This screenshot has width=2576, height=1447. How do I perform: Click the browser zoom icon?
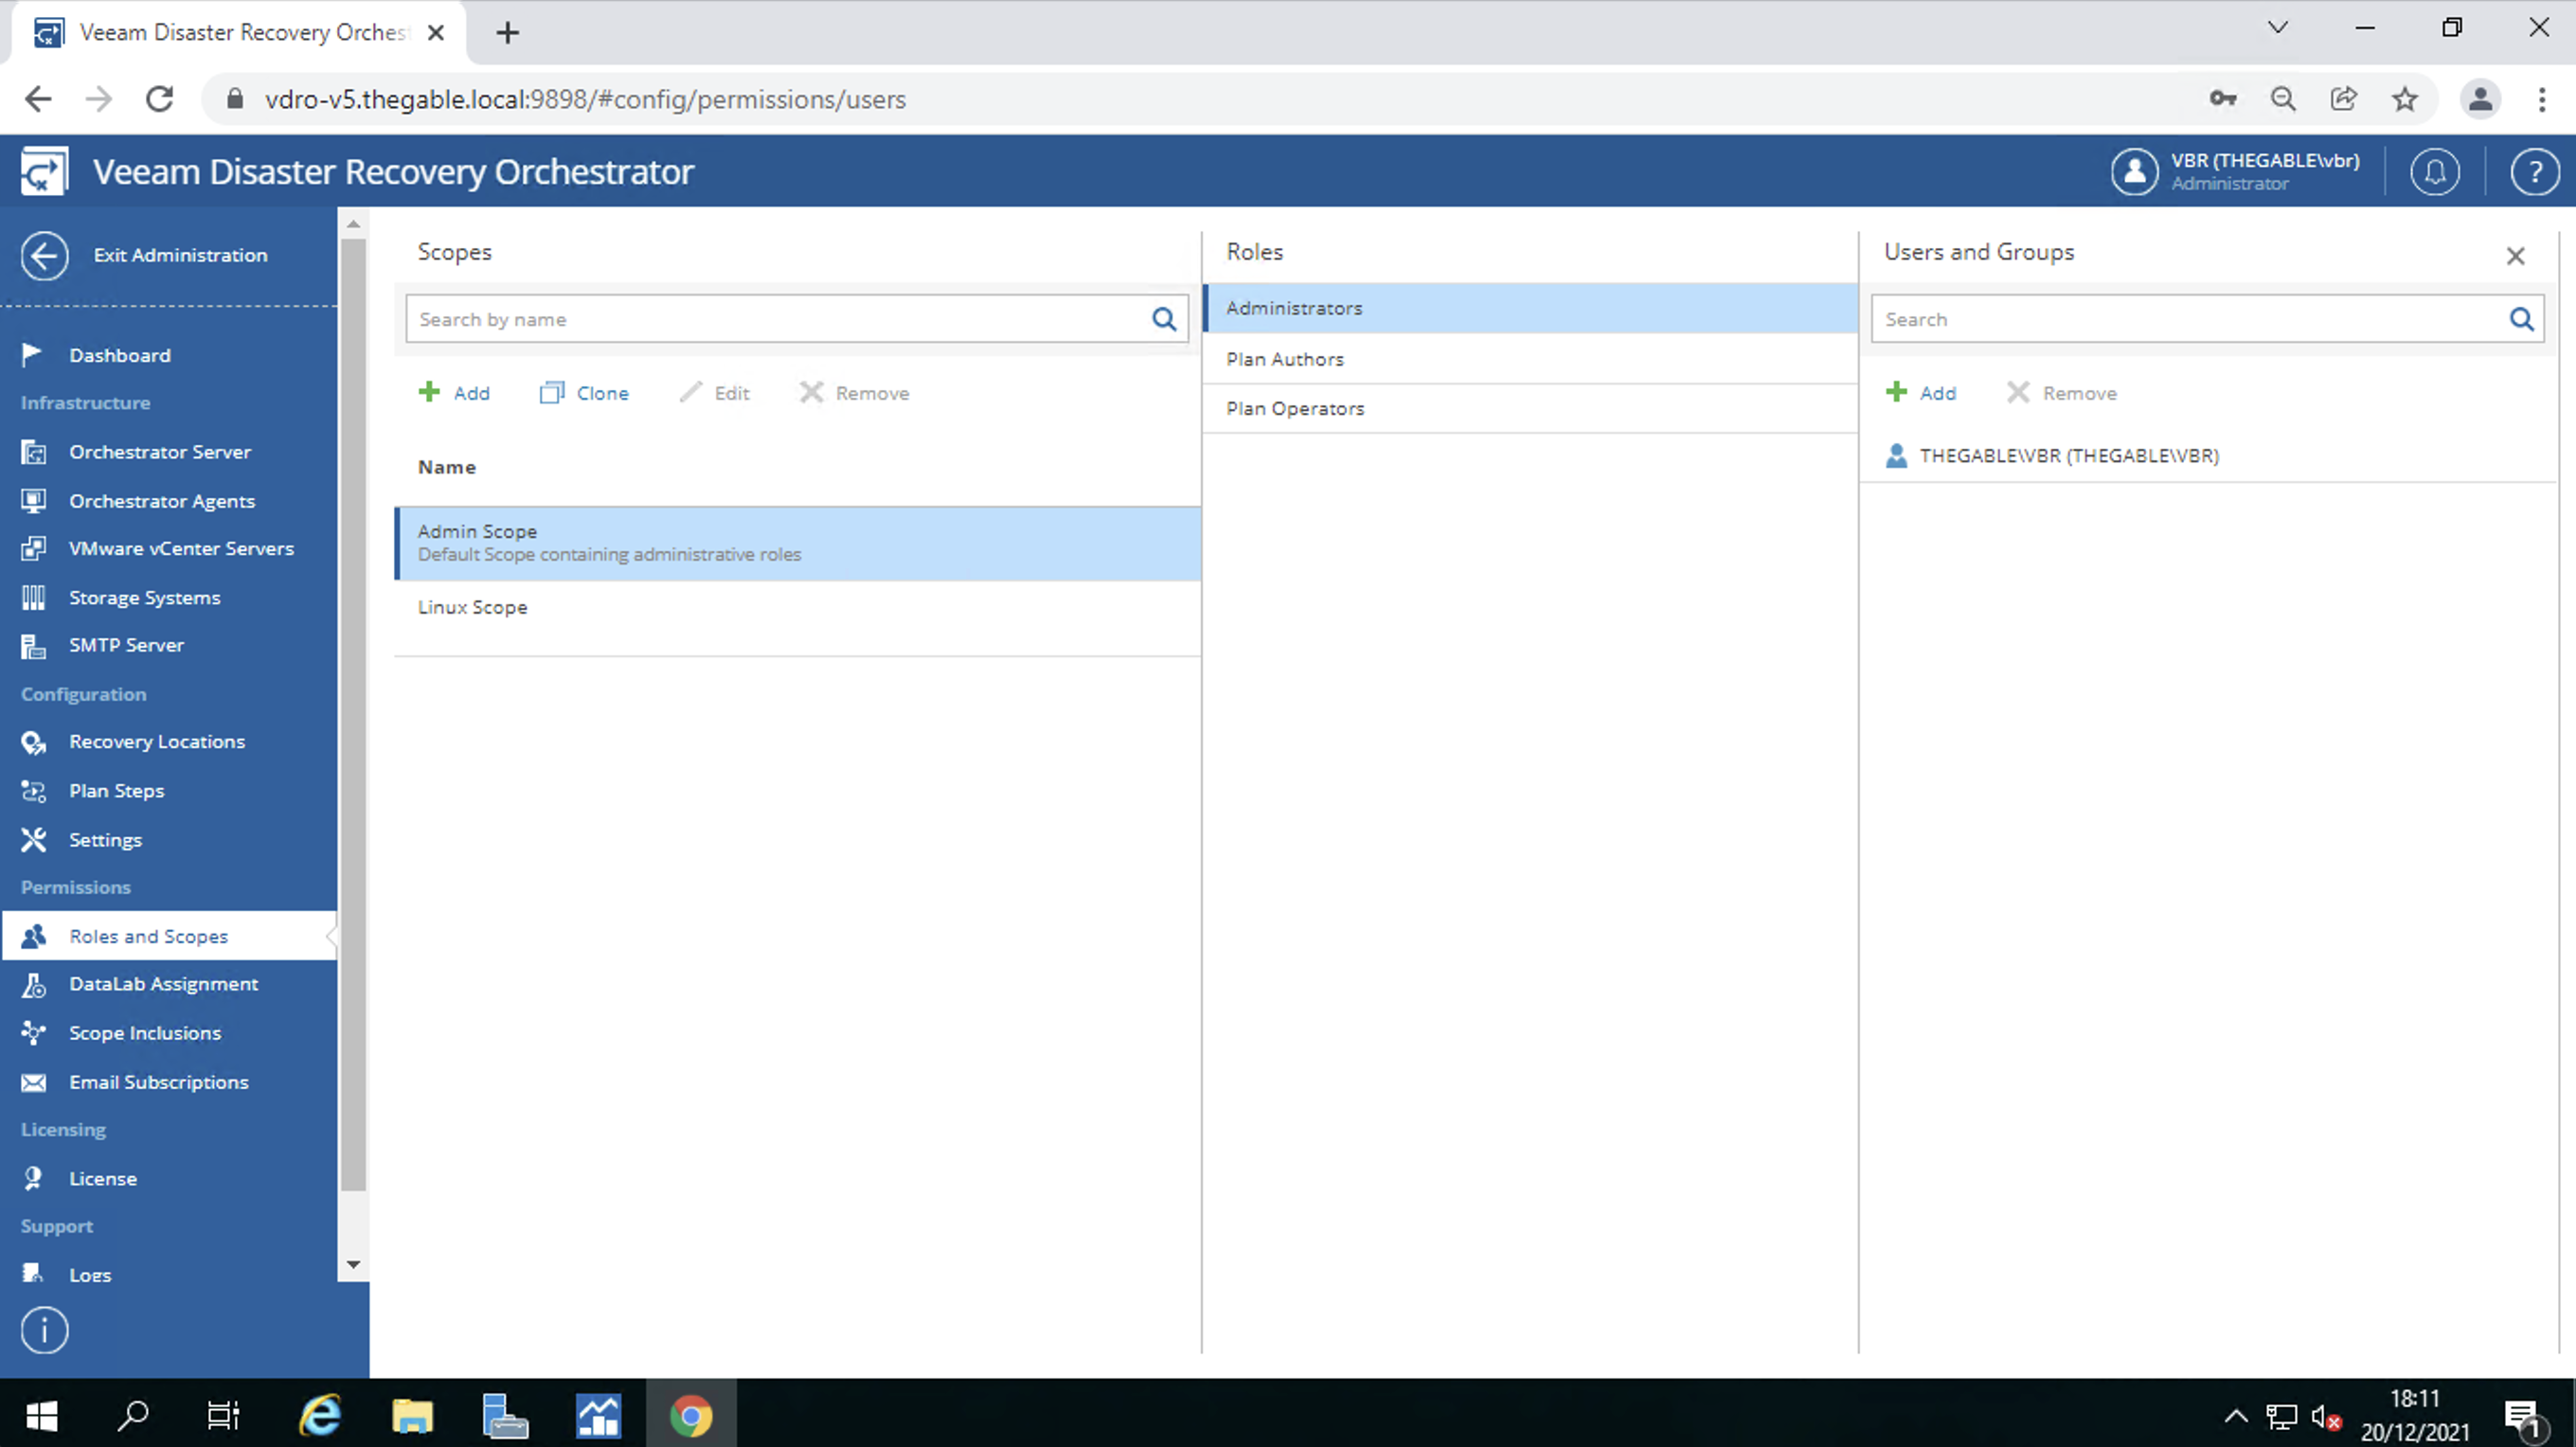tap(2283, 99)
